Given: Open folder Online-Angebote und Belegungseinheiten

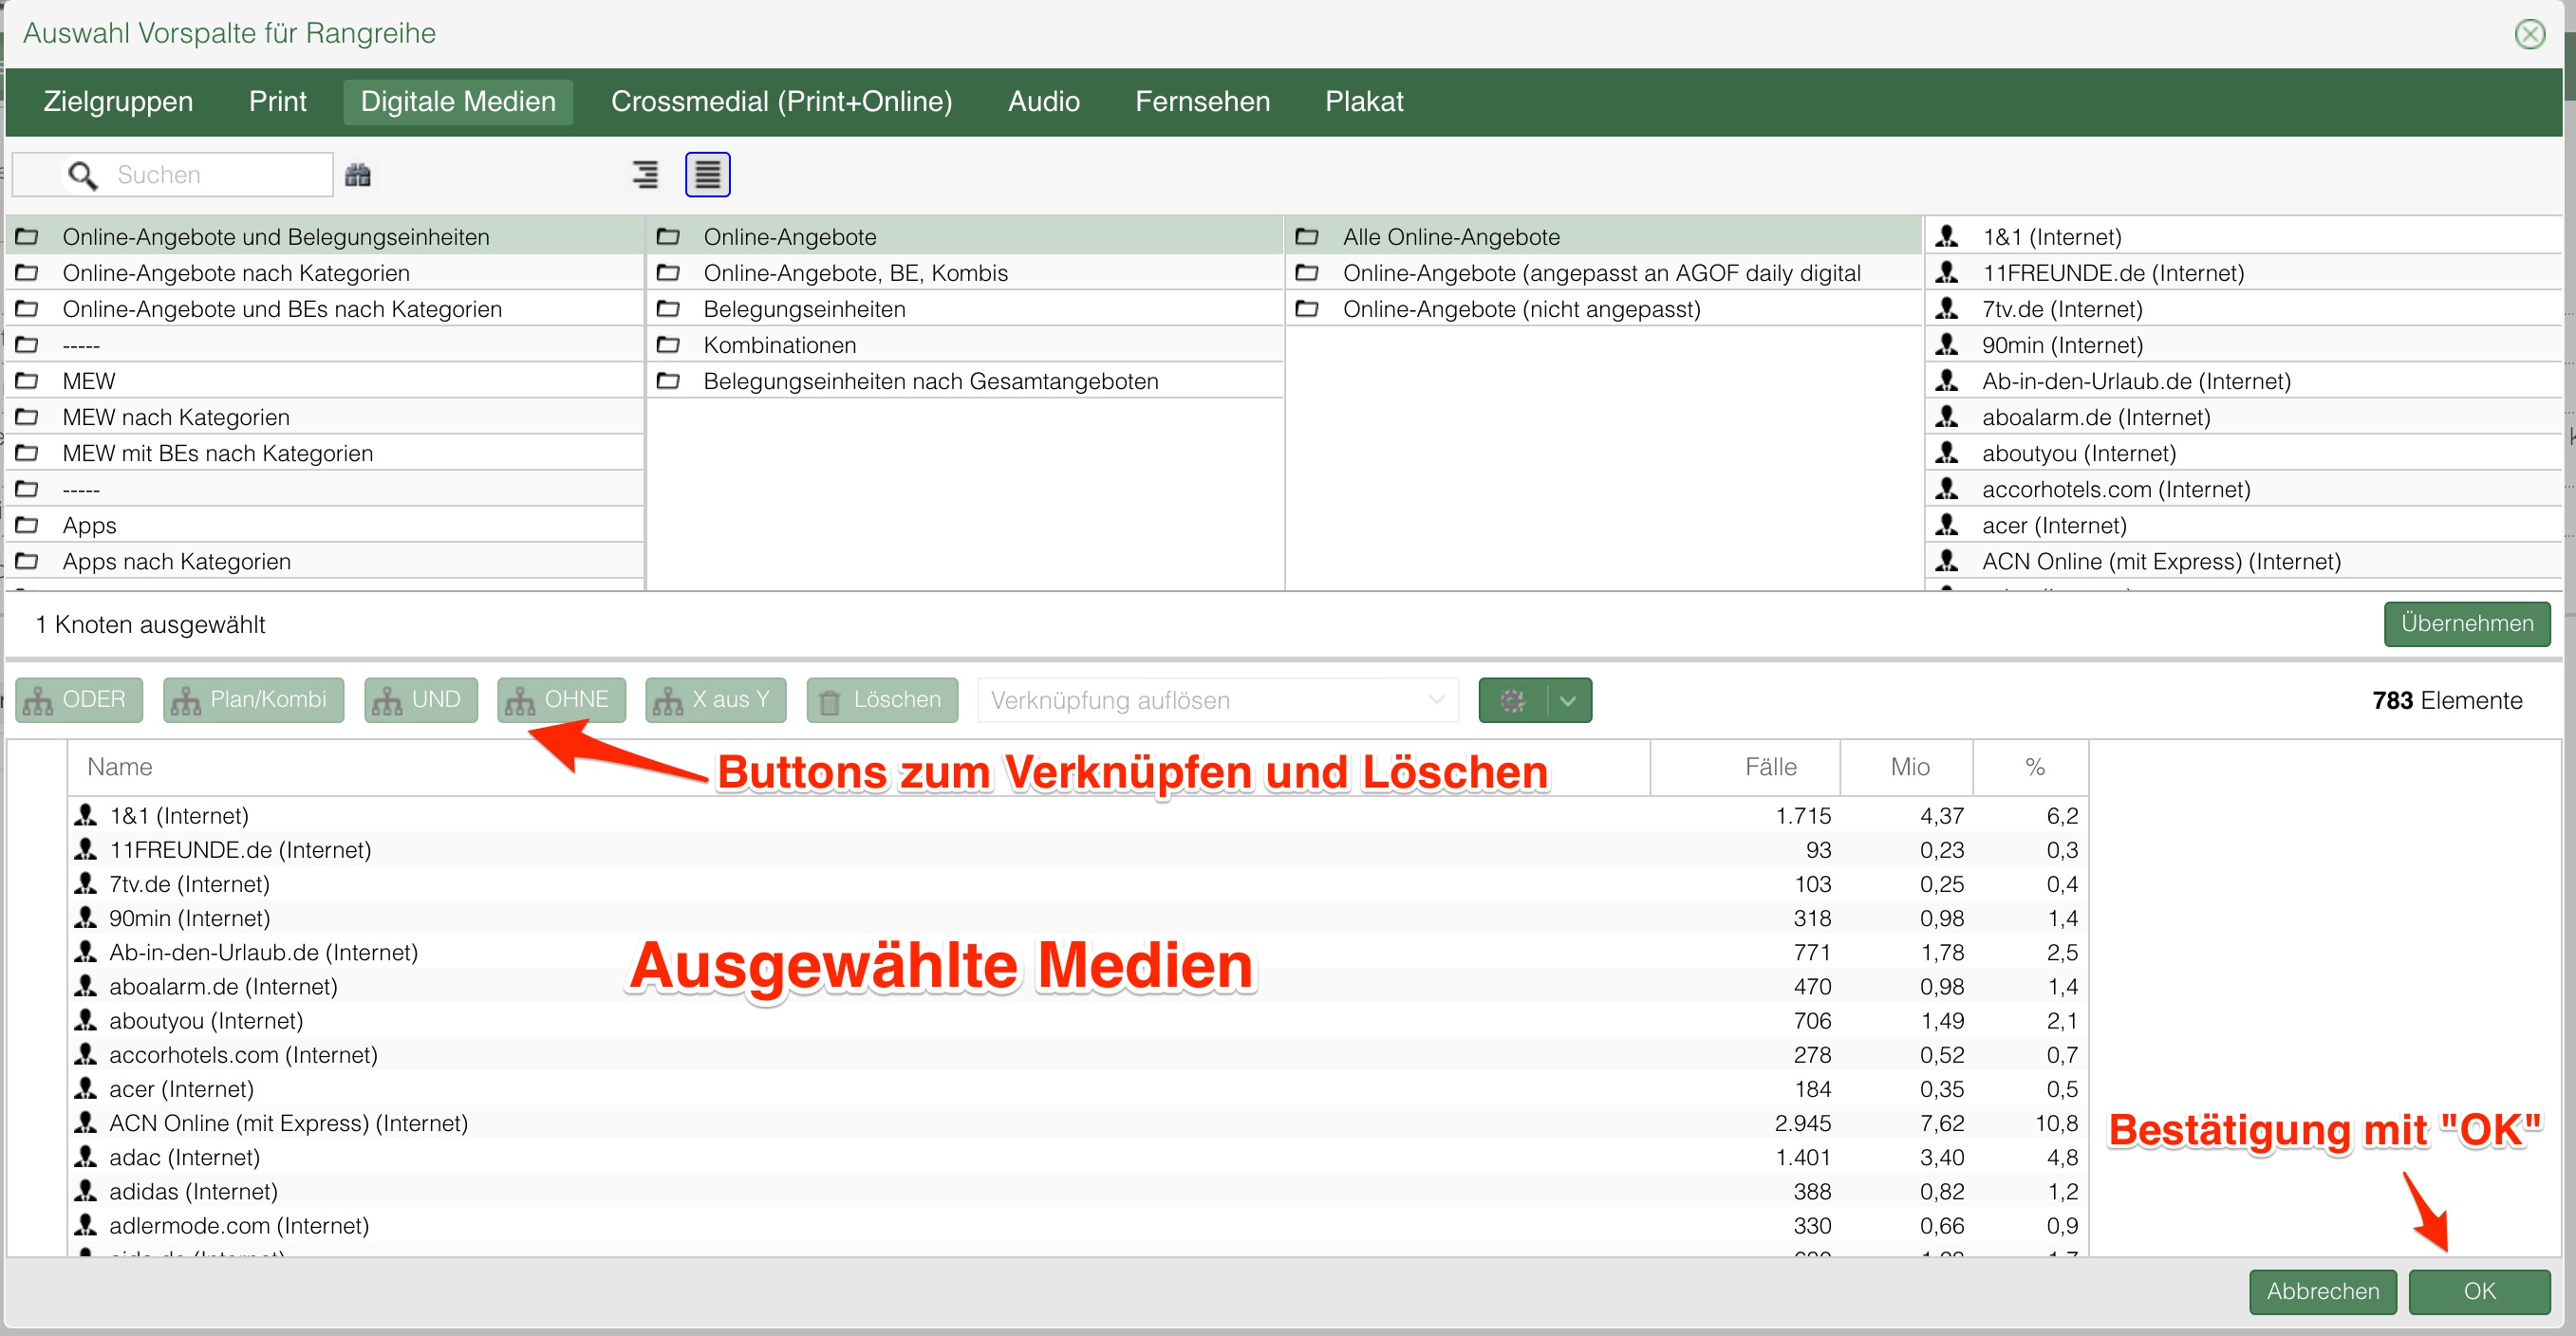Looking at the screenshot, I should [x=325, y=237].
